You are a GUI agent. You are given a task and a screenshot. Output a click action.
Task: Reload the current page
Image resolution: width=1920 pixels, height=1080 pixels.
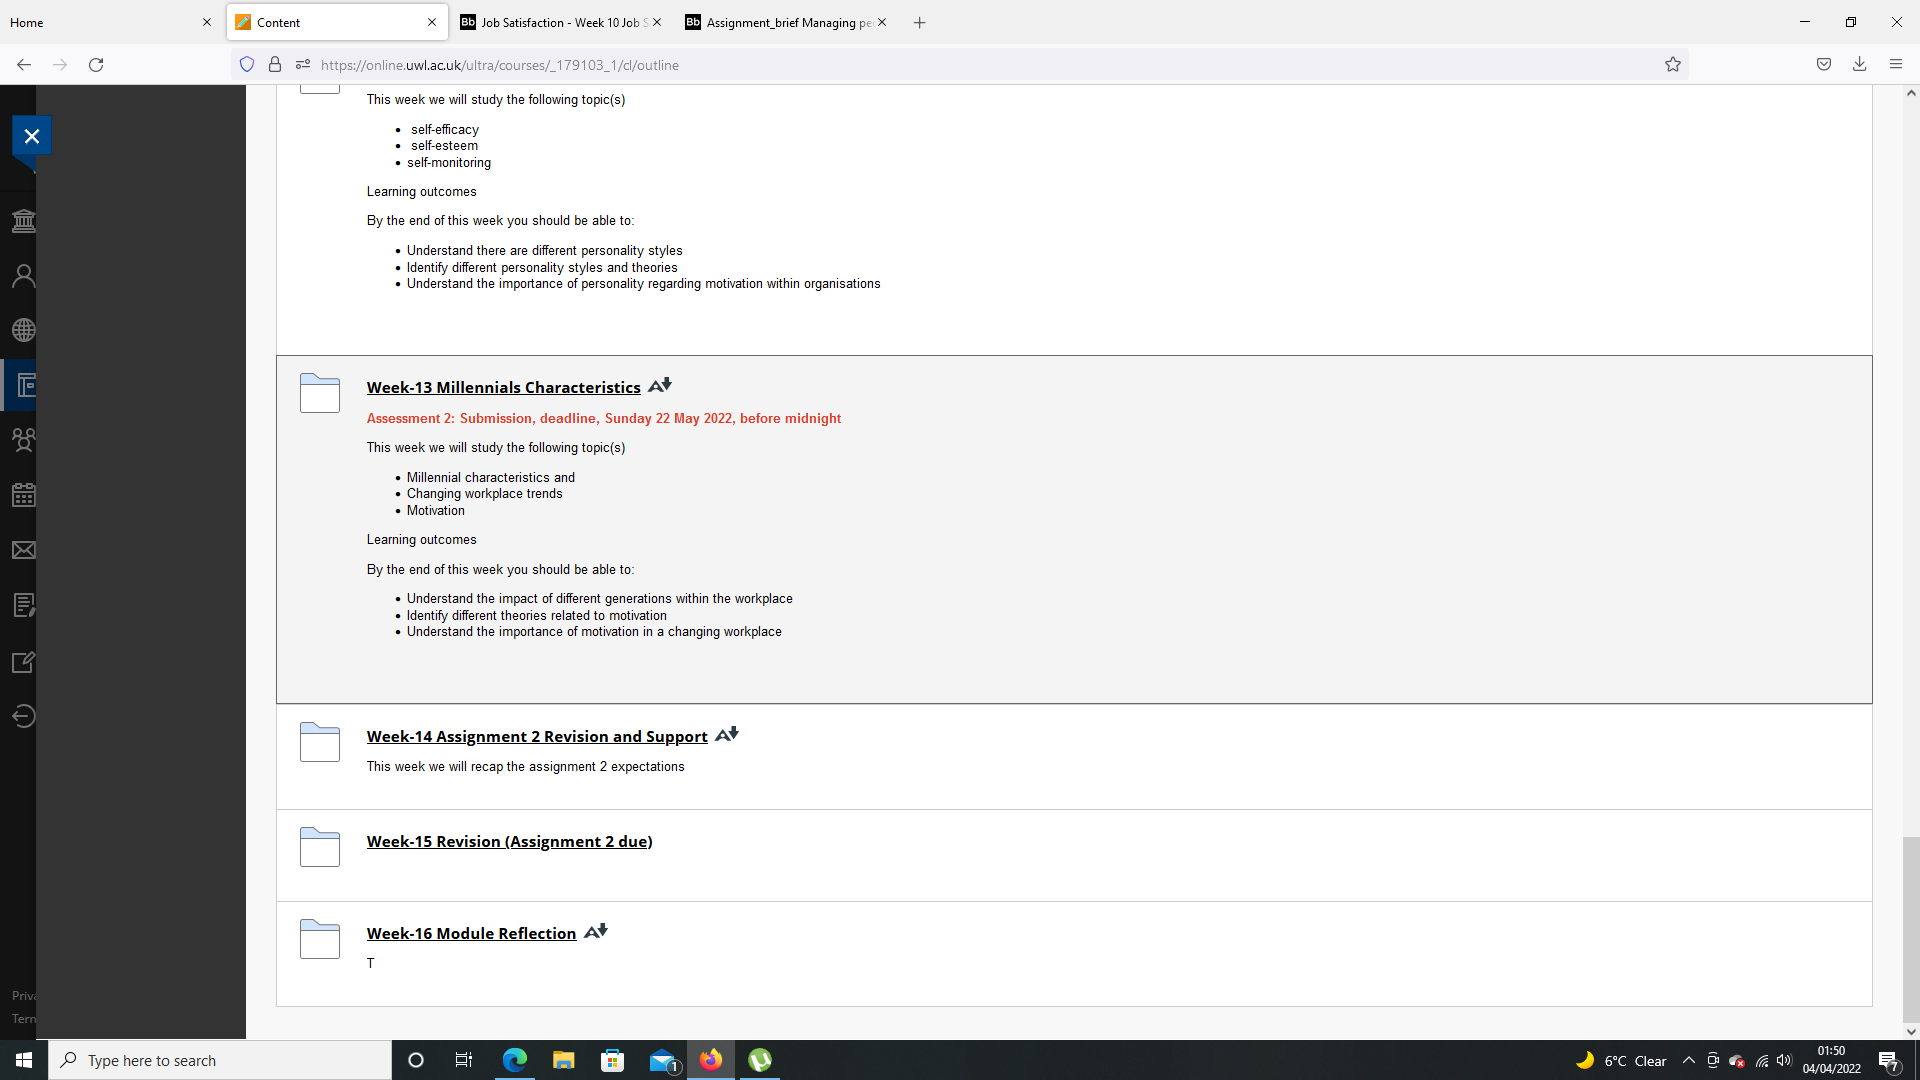tap(96, 64)
